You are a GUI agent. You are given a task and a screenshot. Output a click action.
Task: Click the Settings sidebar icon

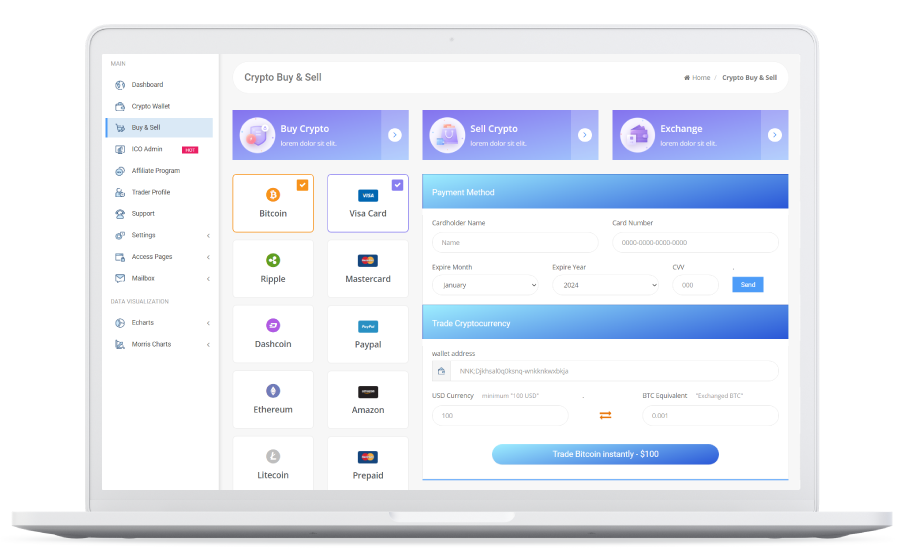(x=120, y=236)
